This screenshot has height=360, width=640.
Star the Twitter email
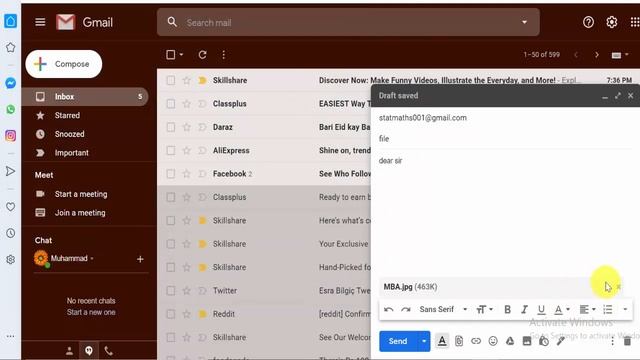(x=187, y=291)
